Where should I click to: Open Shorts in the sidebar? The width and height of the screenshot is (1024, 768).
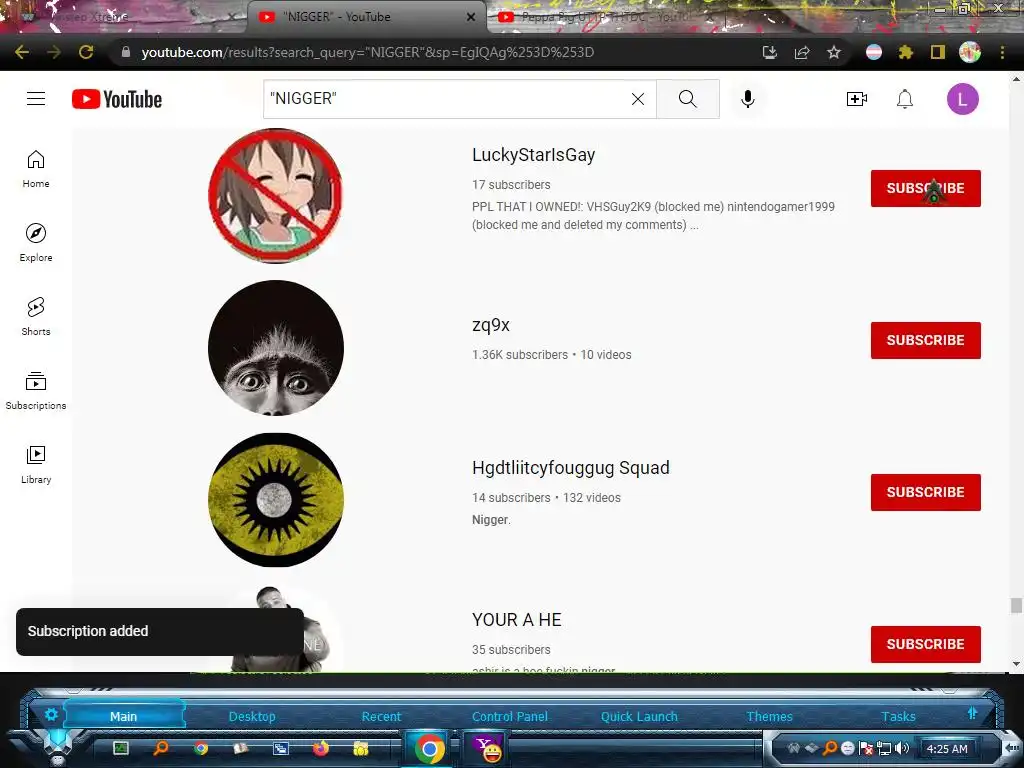[x=36, y=317]
